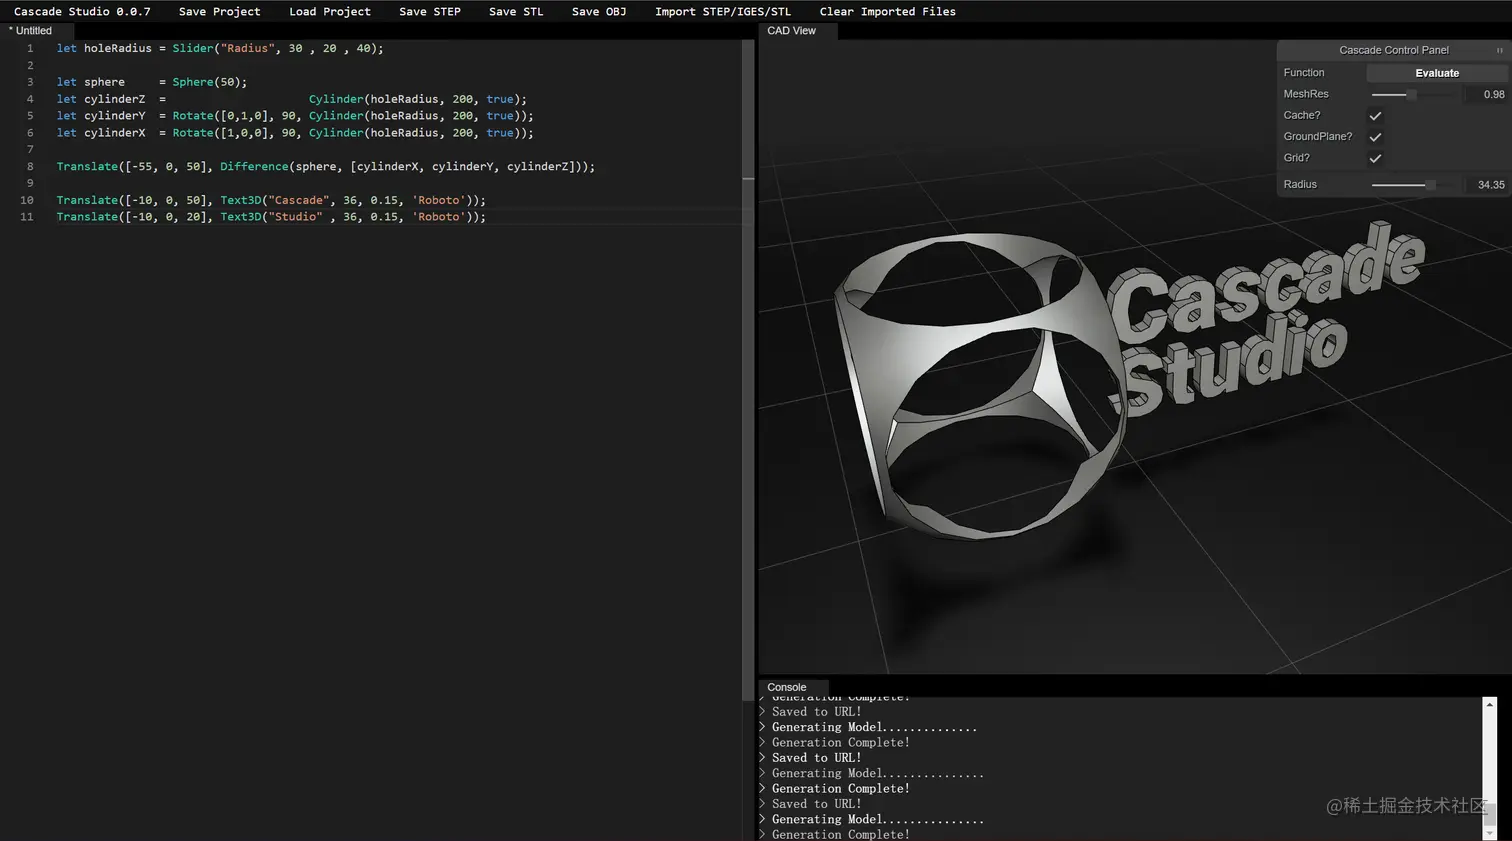The height and width of the screenshot is (841, 1512).
Task: Open Import STEP/IGES/STL
Action: (x=723, y=12)
